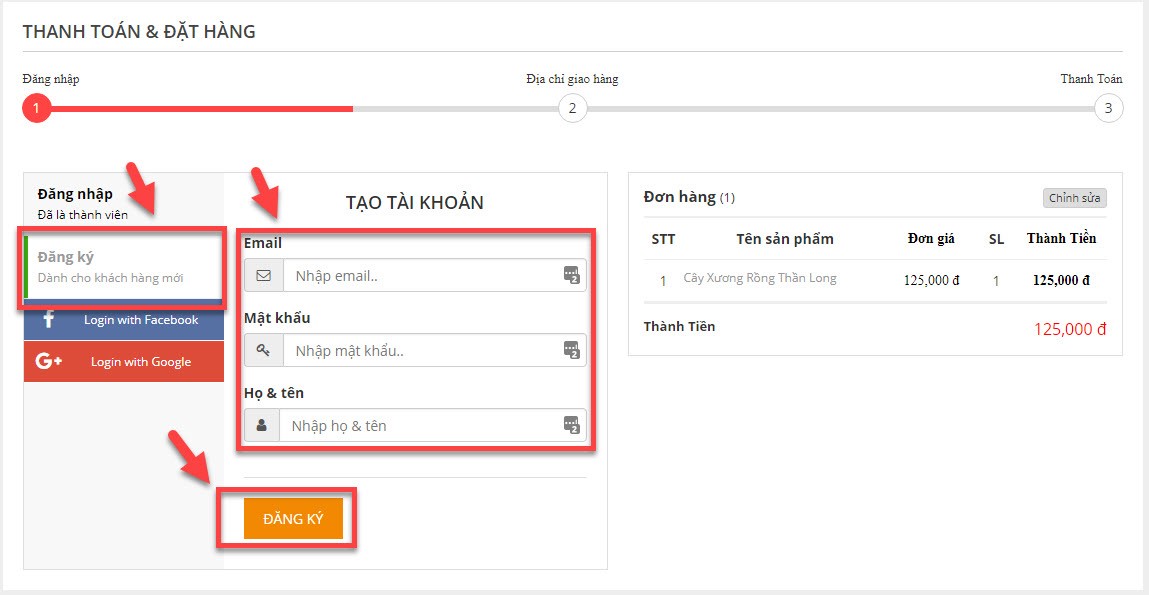Viewport: 1149px width, 595px height.
Task: Submit the orange ĐĂNG KÝ button
Action: pyautogui.click(x=293, y=519)
